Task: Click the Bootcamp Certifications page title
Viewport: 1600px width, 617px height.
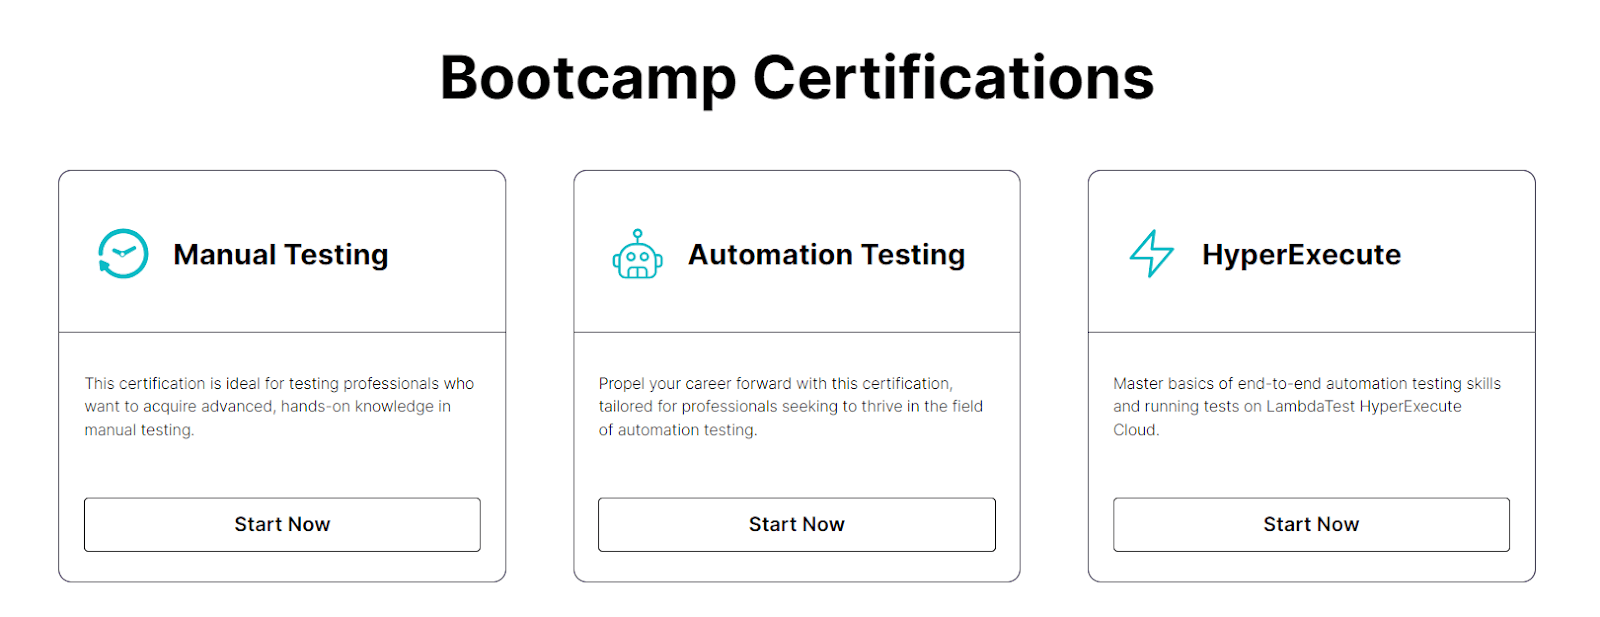Action: tap(797, 78)
